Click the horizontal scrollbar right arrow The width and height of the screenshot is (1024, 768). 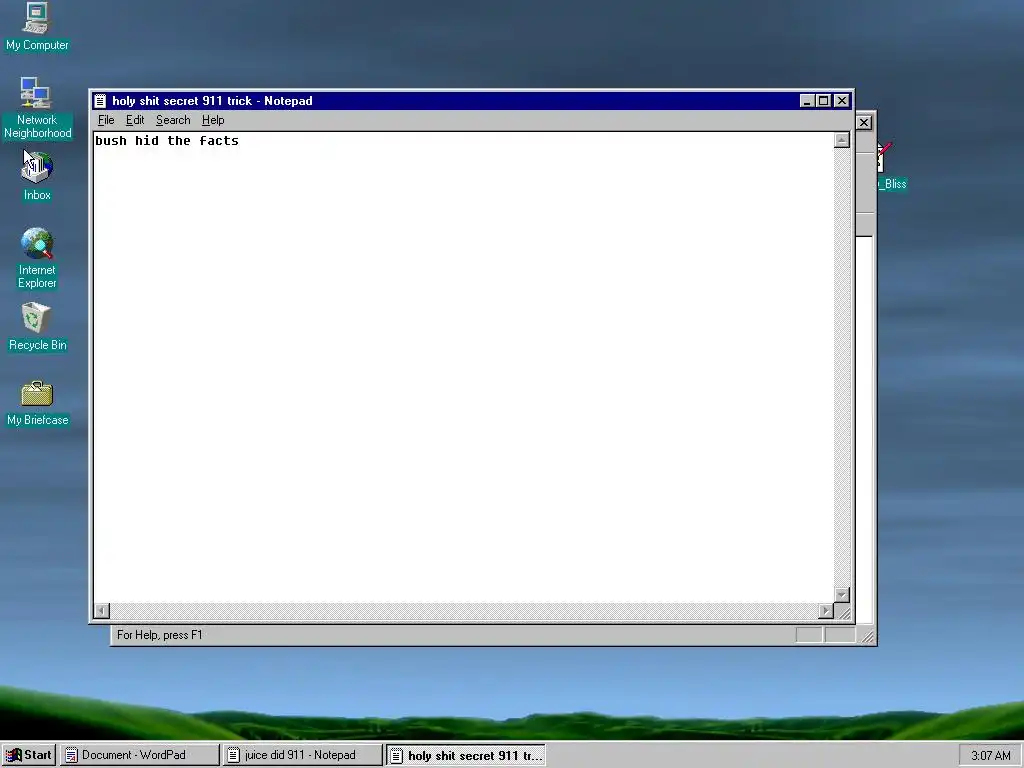[825, 611]
